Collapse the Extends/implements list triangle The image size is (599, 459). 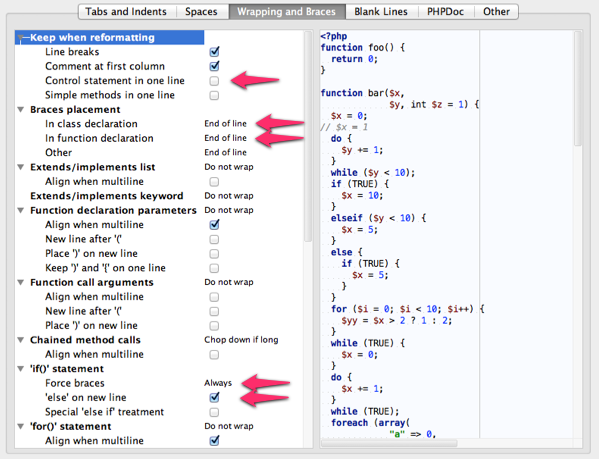tap(21, 167)
